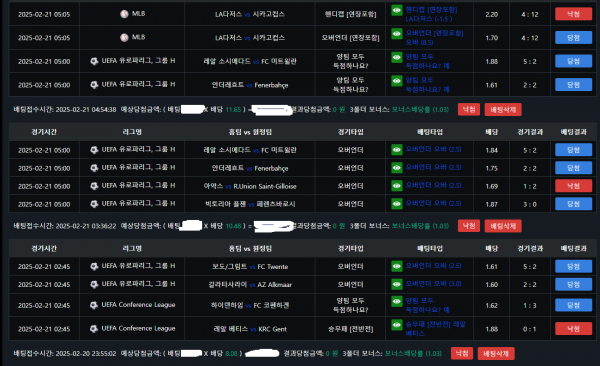This screenshot has height=366, width=600.
Task: Click soccer ball icon in 하이덴하임 Conference League row
Action: point(94,305)
